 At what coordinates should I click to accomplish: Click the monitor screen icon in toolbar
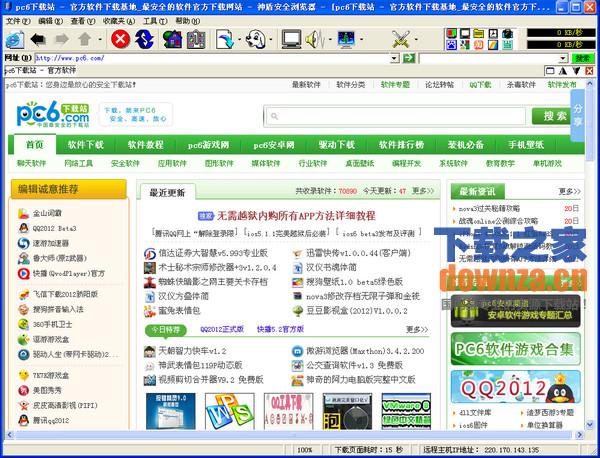291,39
